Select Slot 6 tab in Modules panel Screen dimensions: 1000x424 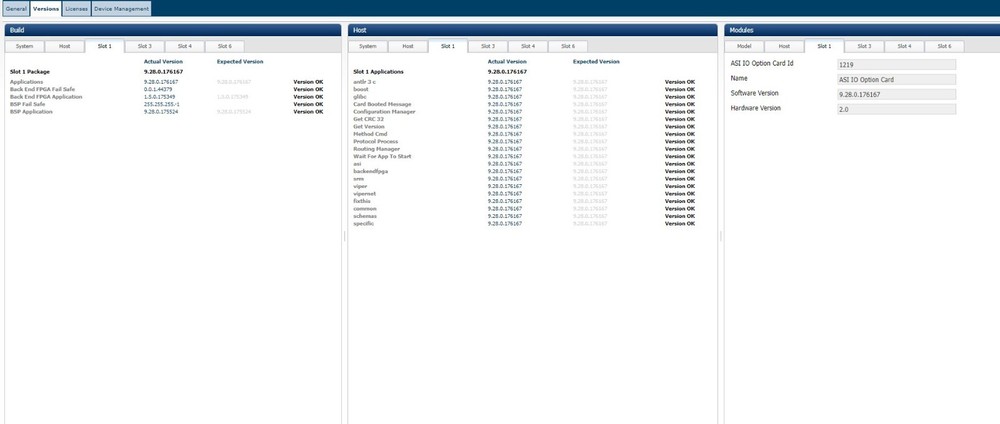[x=945, y=46]
